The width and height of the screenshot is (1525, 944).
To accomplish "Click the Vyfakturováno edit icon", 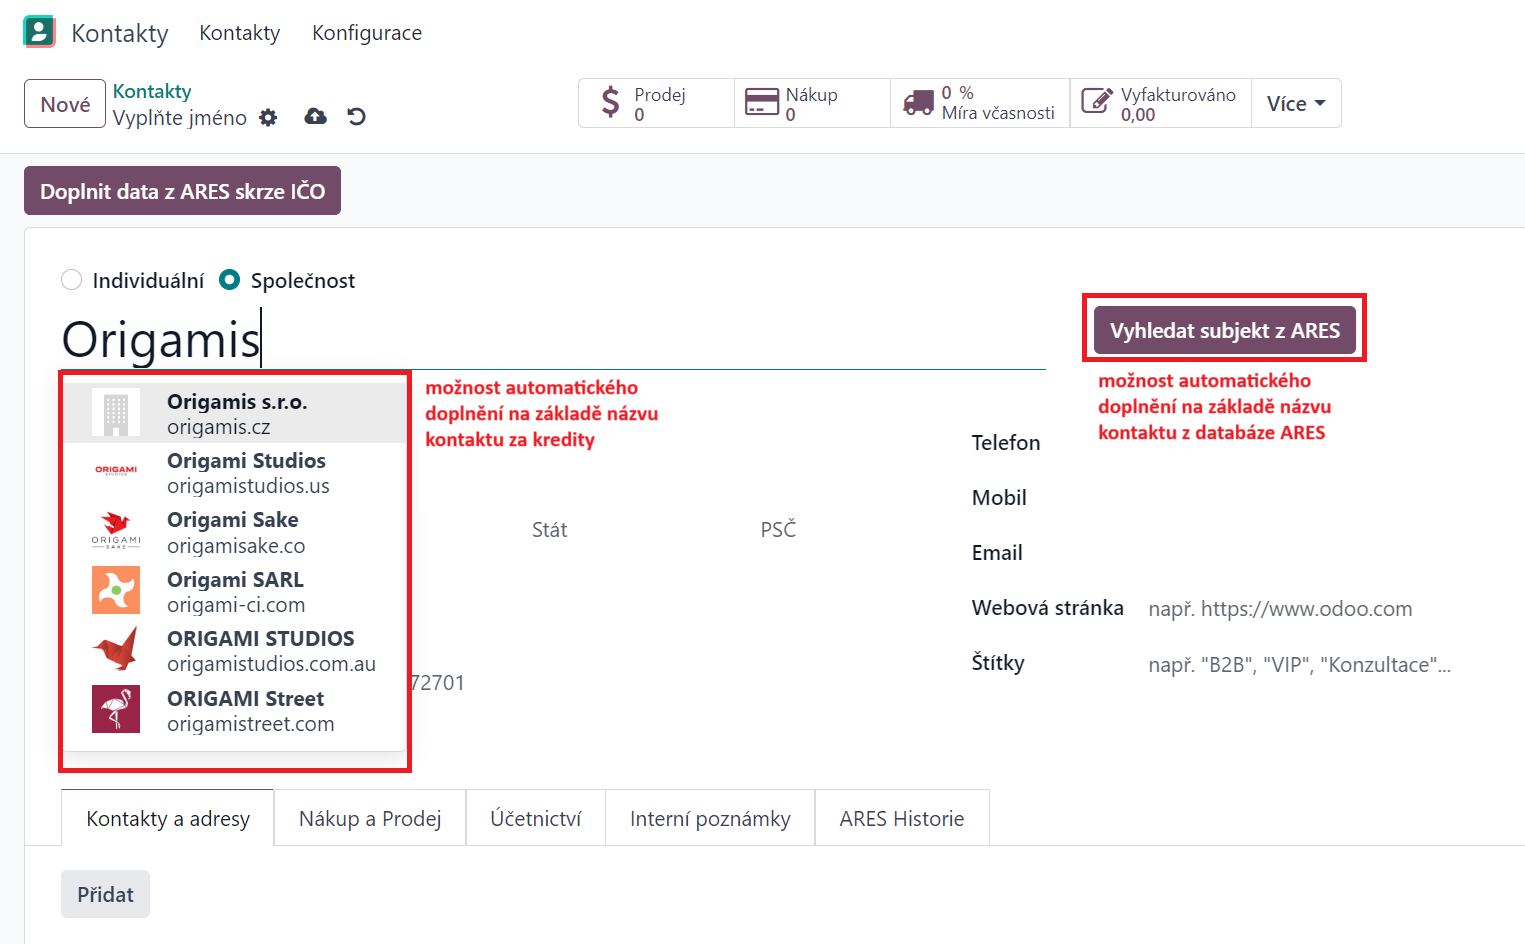I will coord(1096,102).
